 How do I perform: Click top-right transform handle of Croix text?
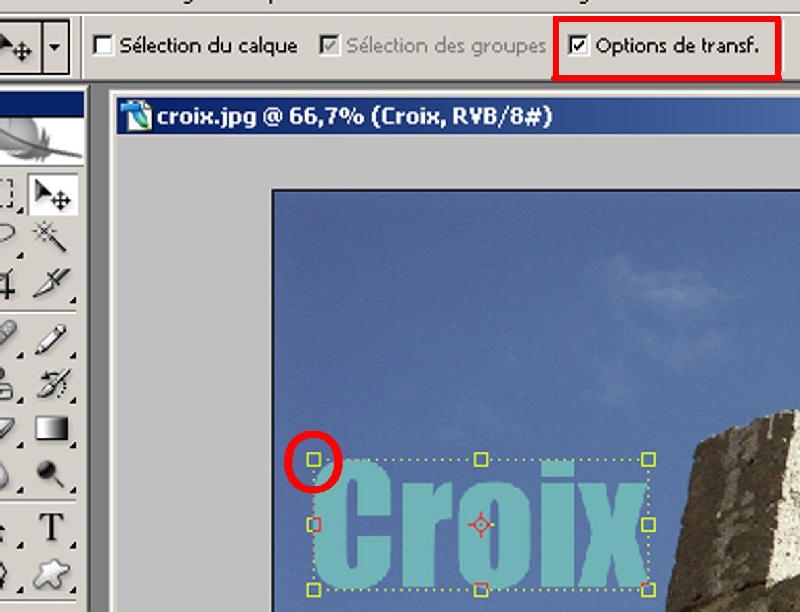pyautogui.click(x=648, y=460)
